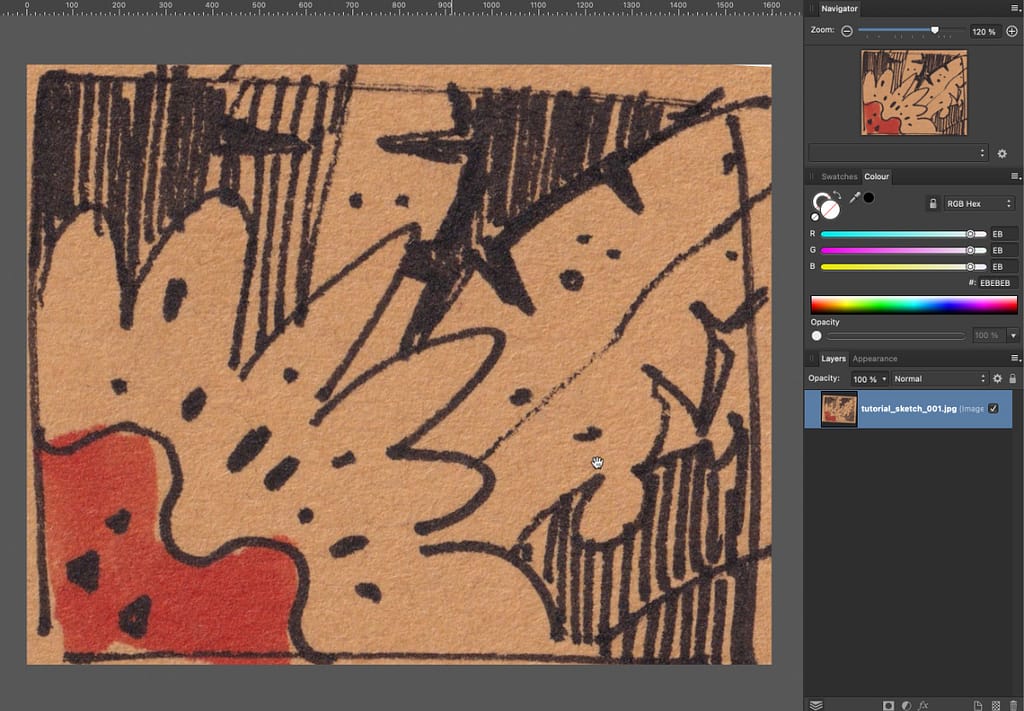
Task: Delete layer using the trash icon
Action: click(x=1013, y=705)
